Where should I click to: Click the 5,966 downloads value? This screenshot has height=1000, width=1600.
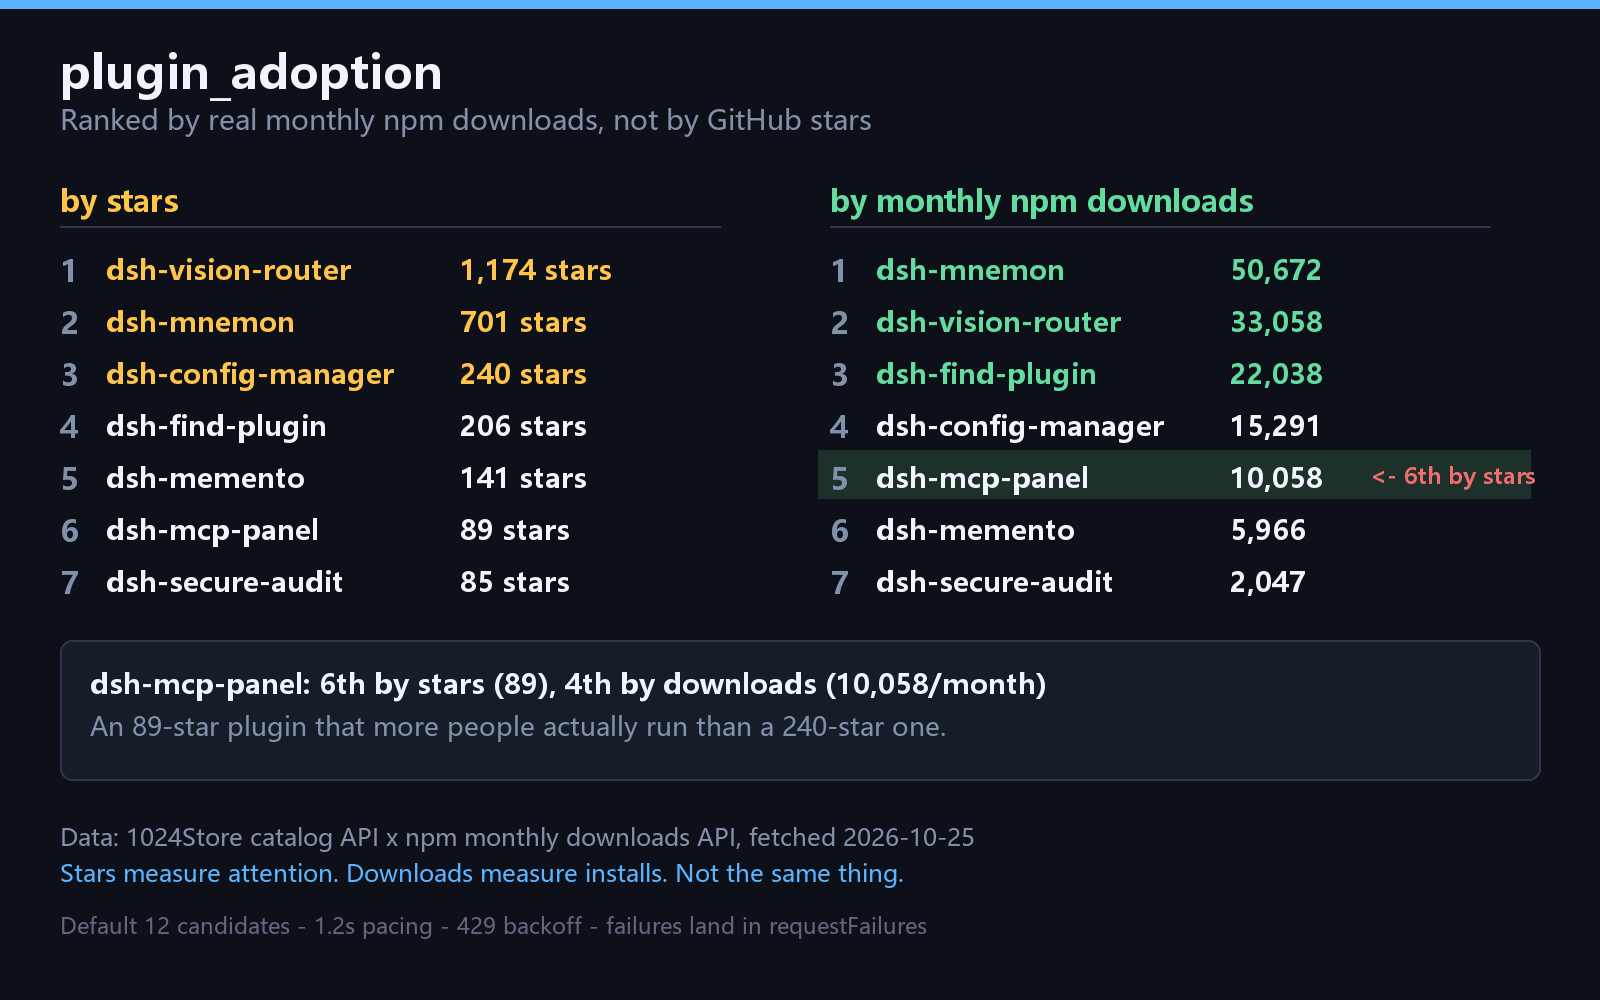[1268, 530]
